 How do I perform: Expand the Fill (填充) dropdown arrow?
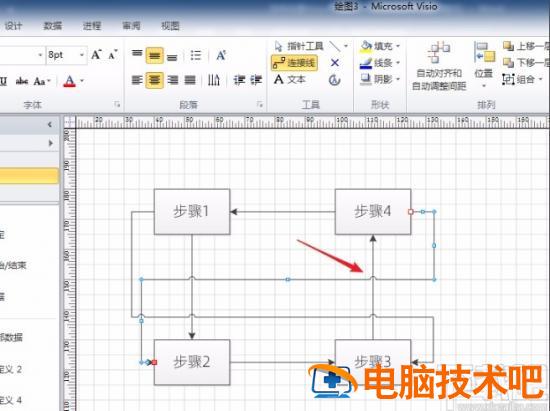[398, 46]
